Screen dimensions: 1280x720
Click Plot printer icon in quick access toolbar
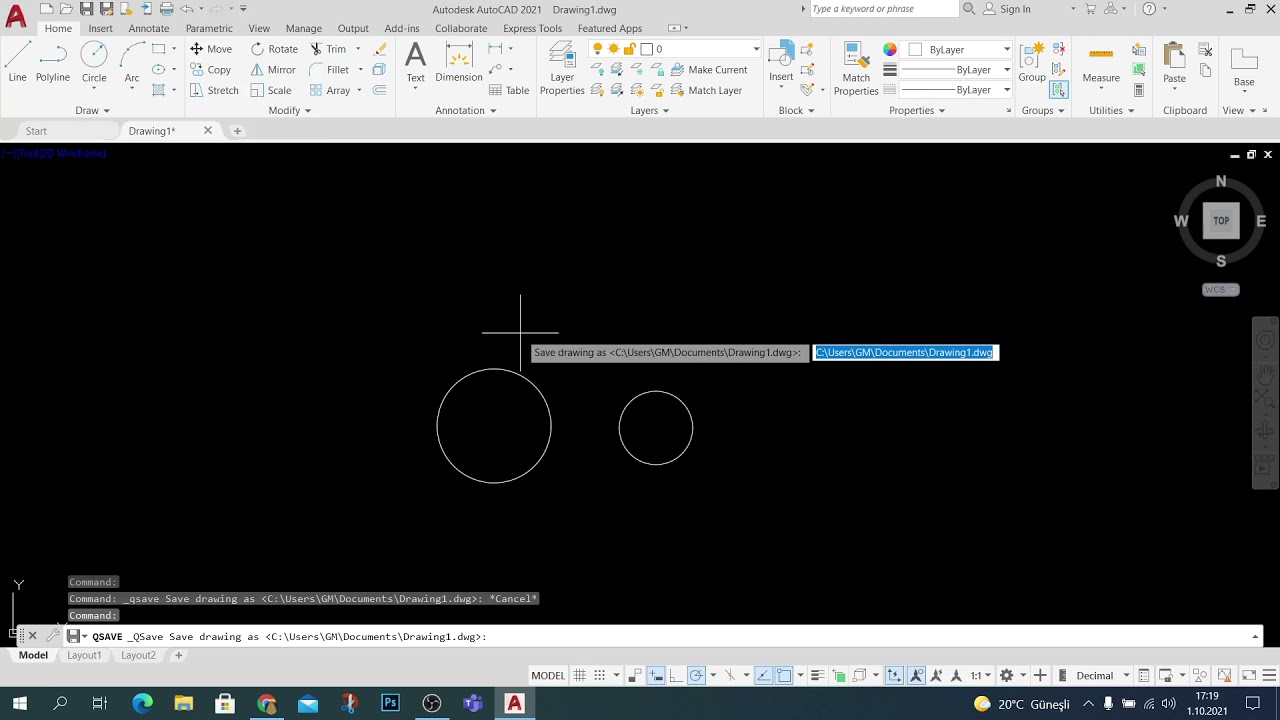coord(166,9)
